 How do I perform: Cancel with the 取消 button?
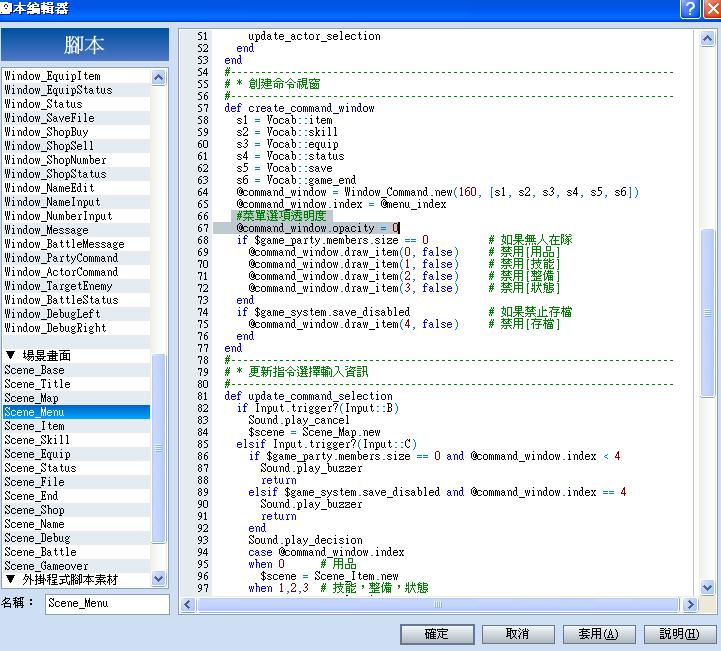click(518, 634)
